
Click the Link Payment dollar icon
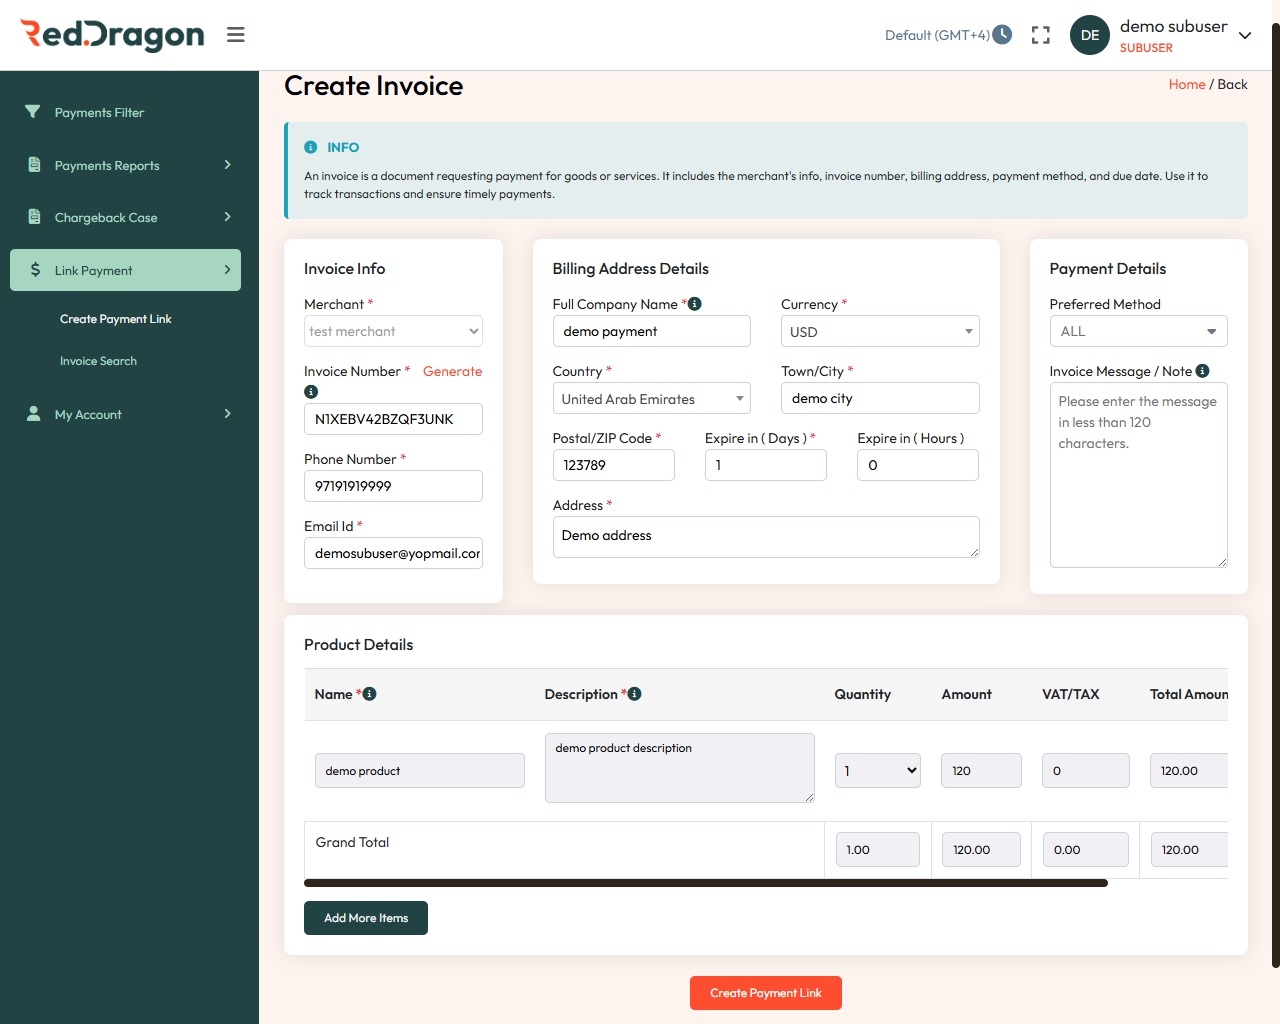[x=36, y=269]
